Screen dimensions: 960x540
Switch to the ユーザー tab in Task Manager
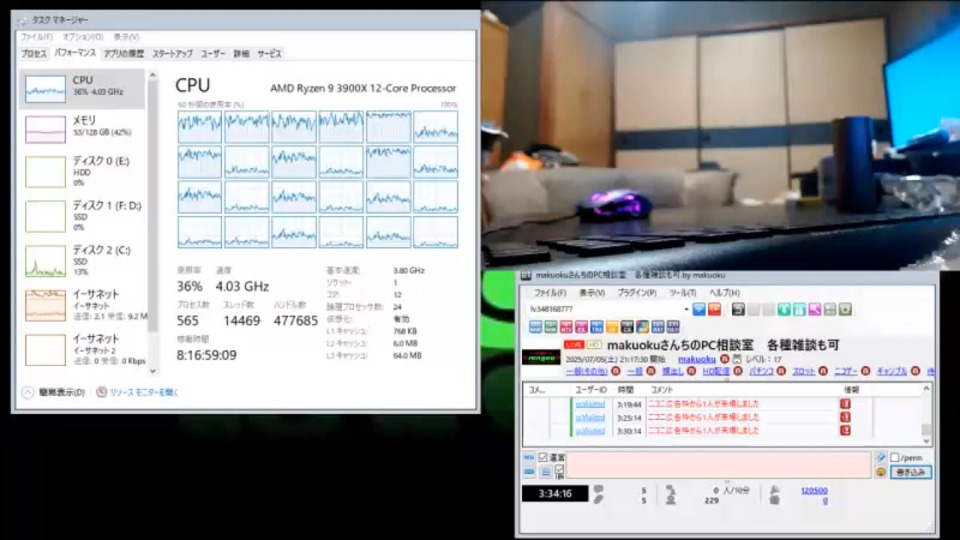(x=213, y=54)
